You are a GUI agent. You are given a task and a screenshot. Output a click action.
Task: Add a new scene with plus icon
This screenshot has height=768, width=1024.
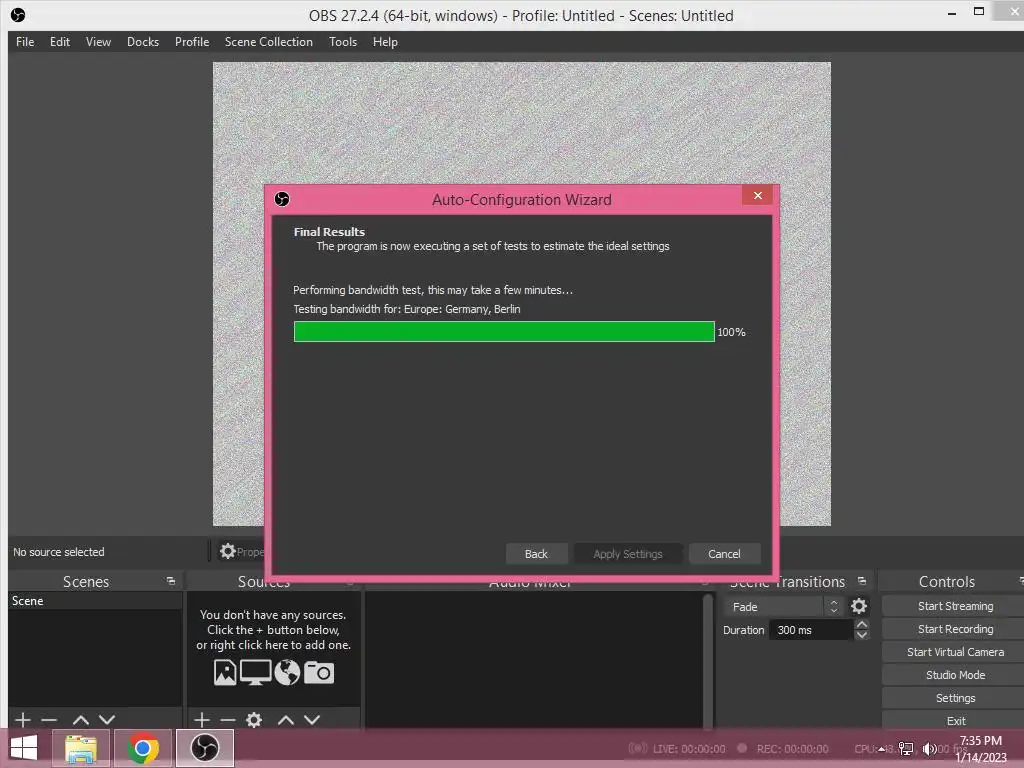tap(23, 720)
